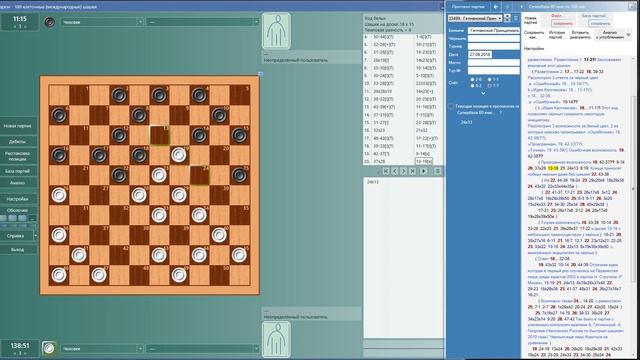640x360 pixels.
Task: Start autoplay with the play arrow button
Action: (x=424, y=171)
